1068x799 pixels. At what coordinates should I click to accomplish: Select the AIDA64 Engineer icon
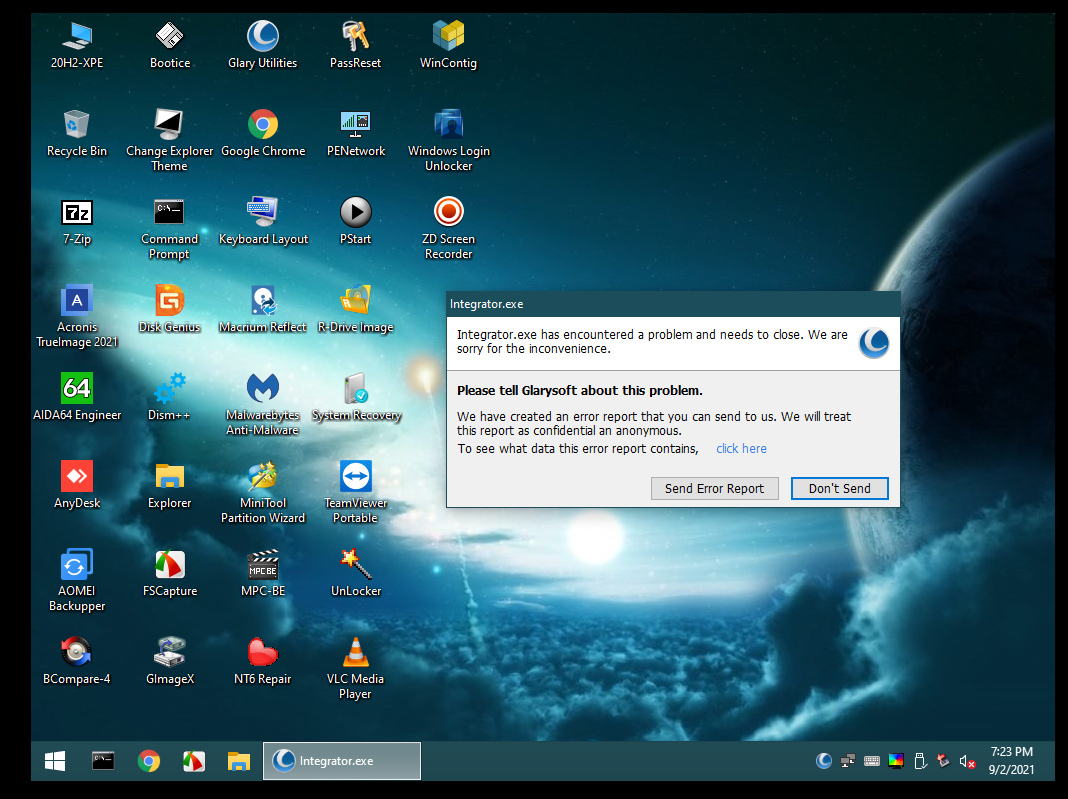point(77,397)
